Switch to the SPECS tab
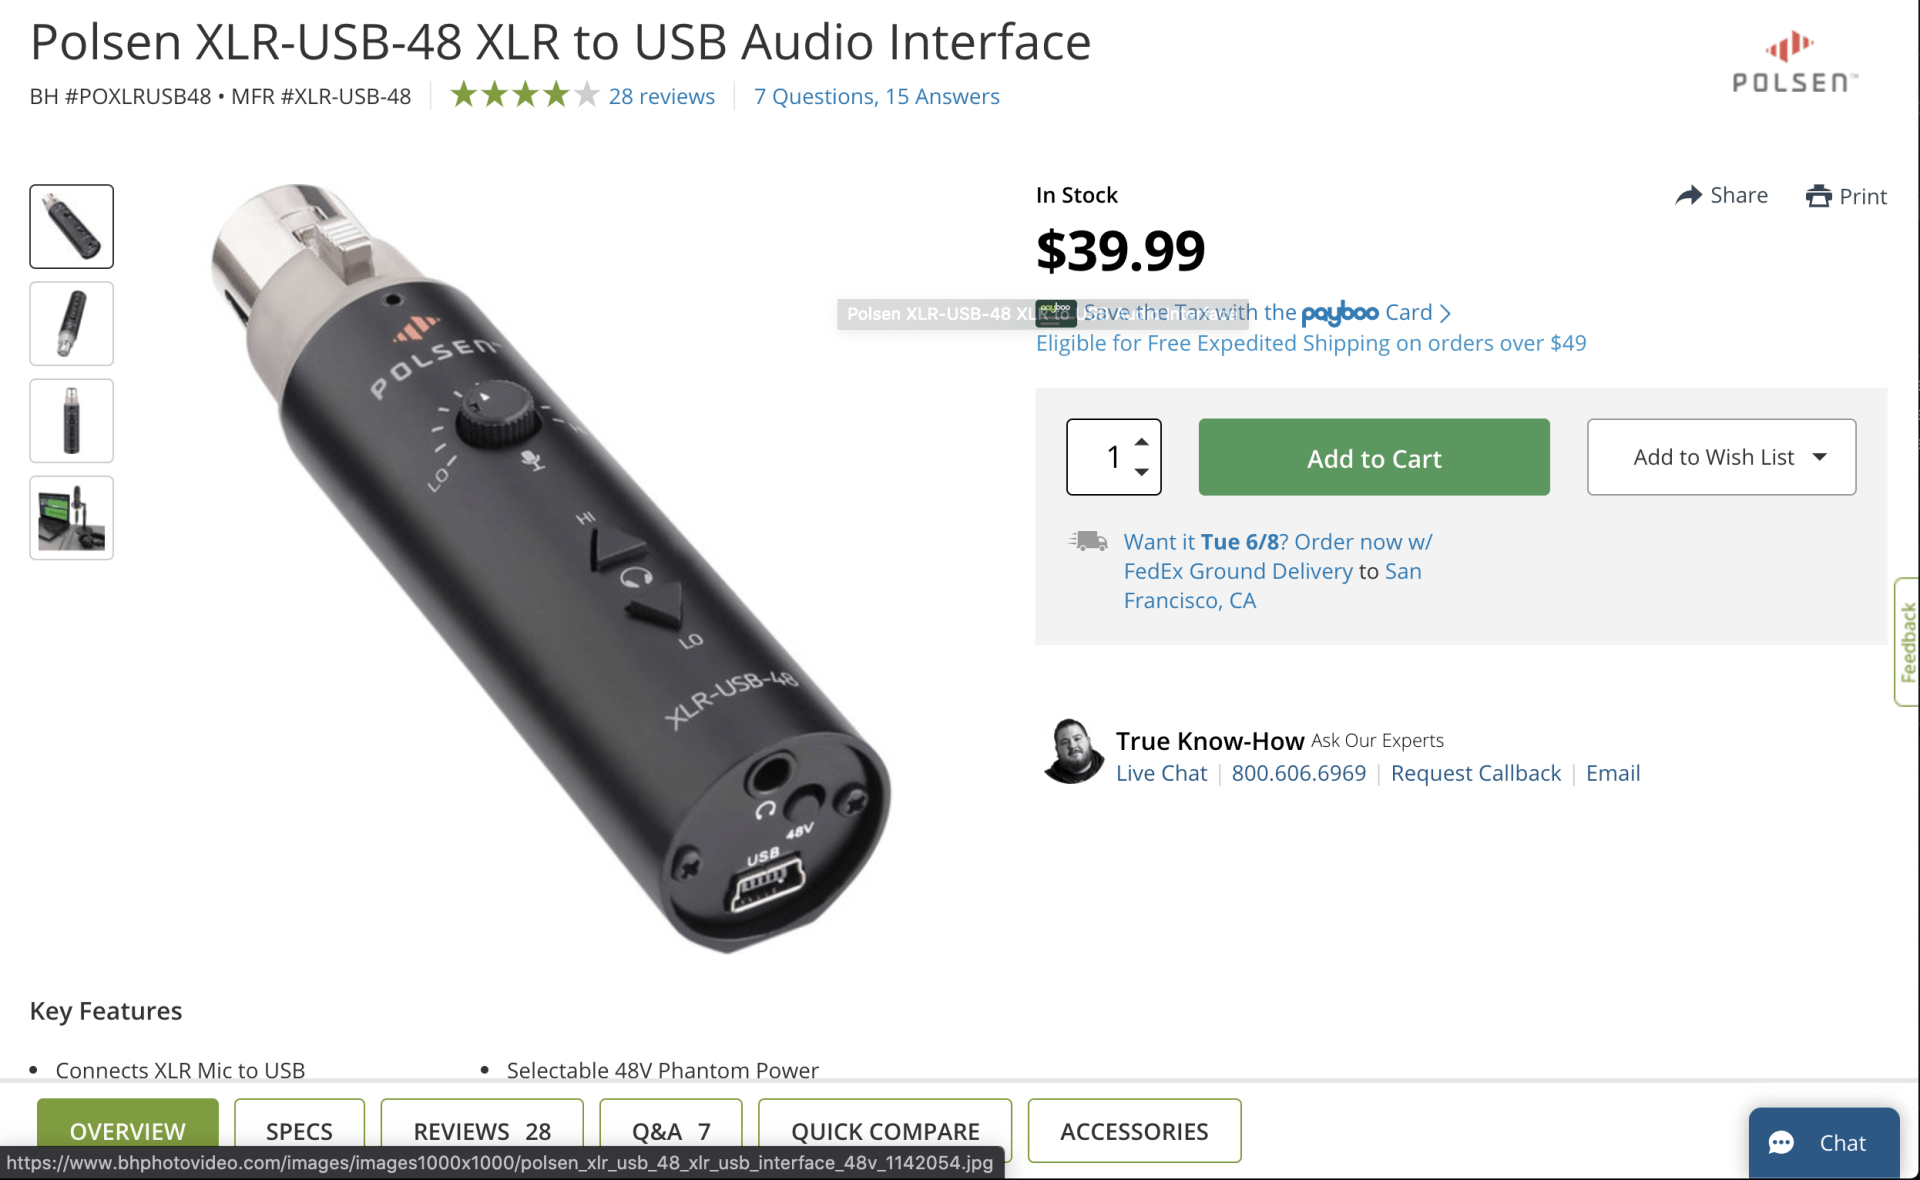1920x1180 pixels. click(299, 1131)
